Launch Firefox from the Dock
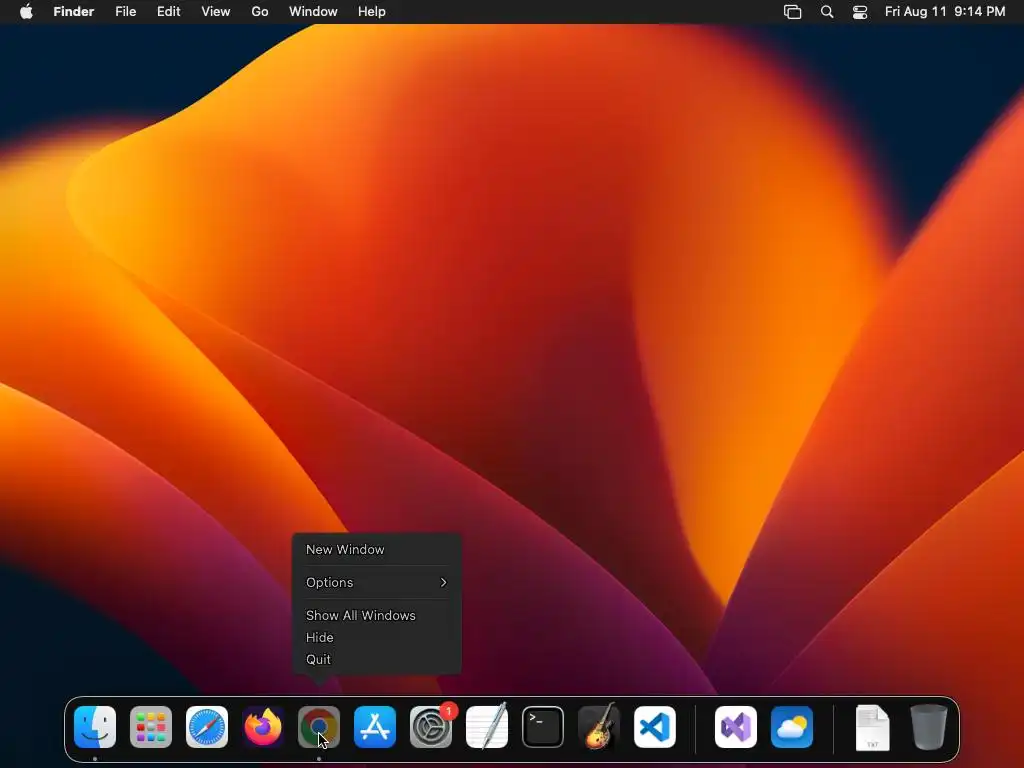This screenshot has height=768, width=1024. (x=263, y=727)
